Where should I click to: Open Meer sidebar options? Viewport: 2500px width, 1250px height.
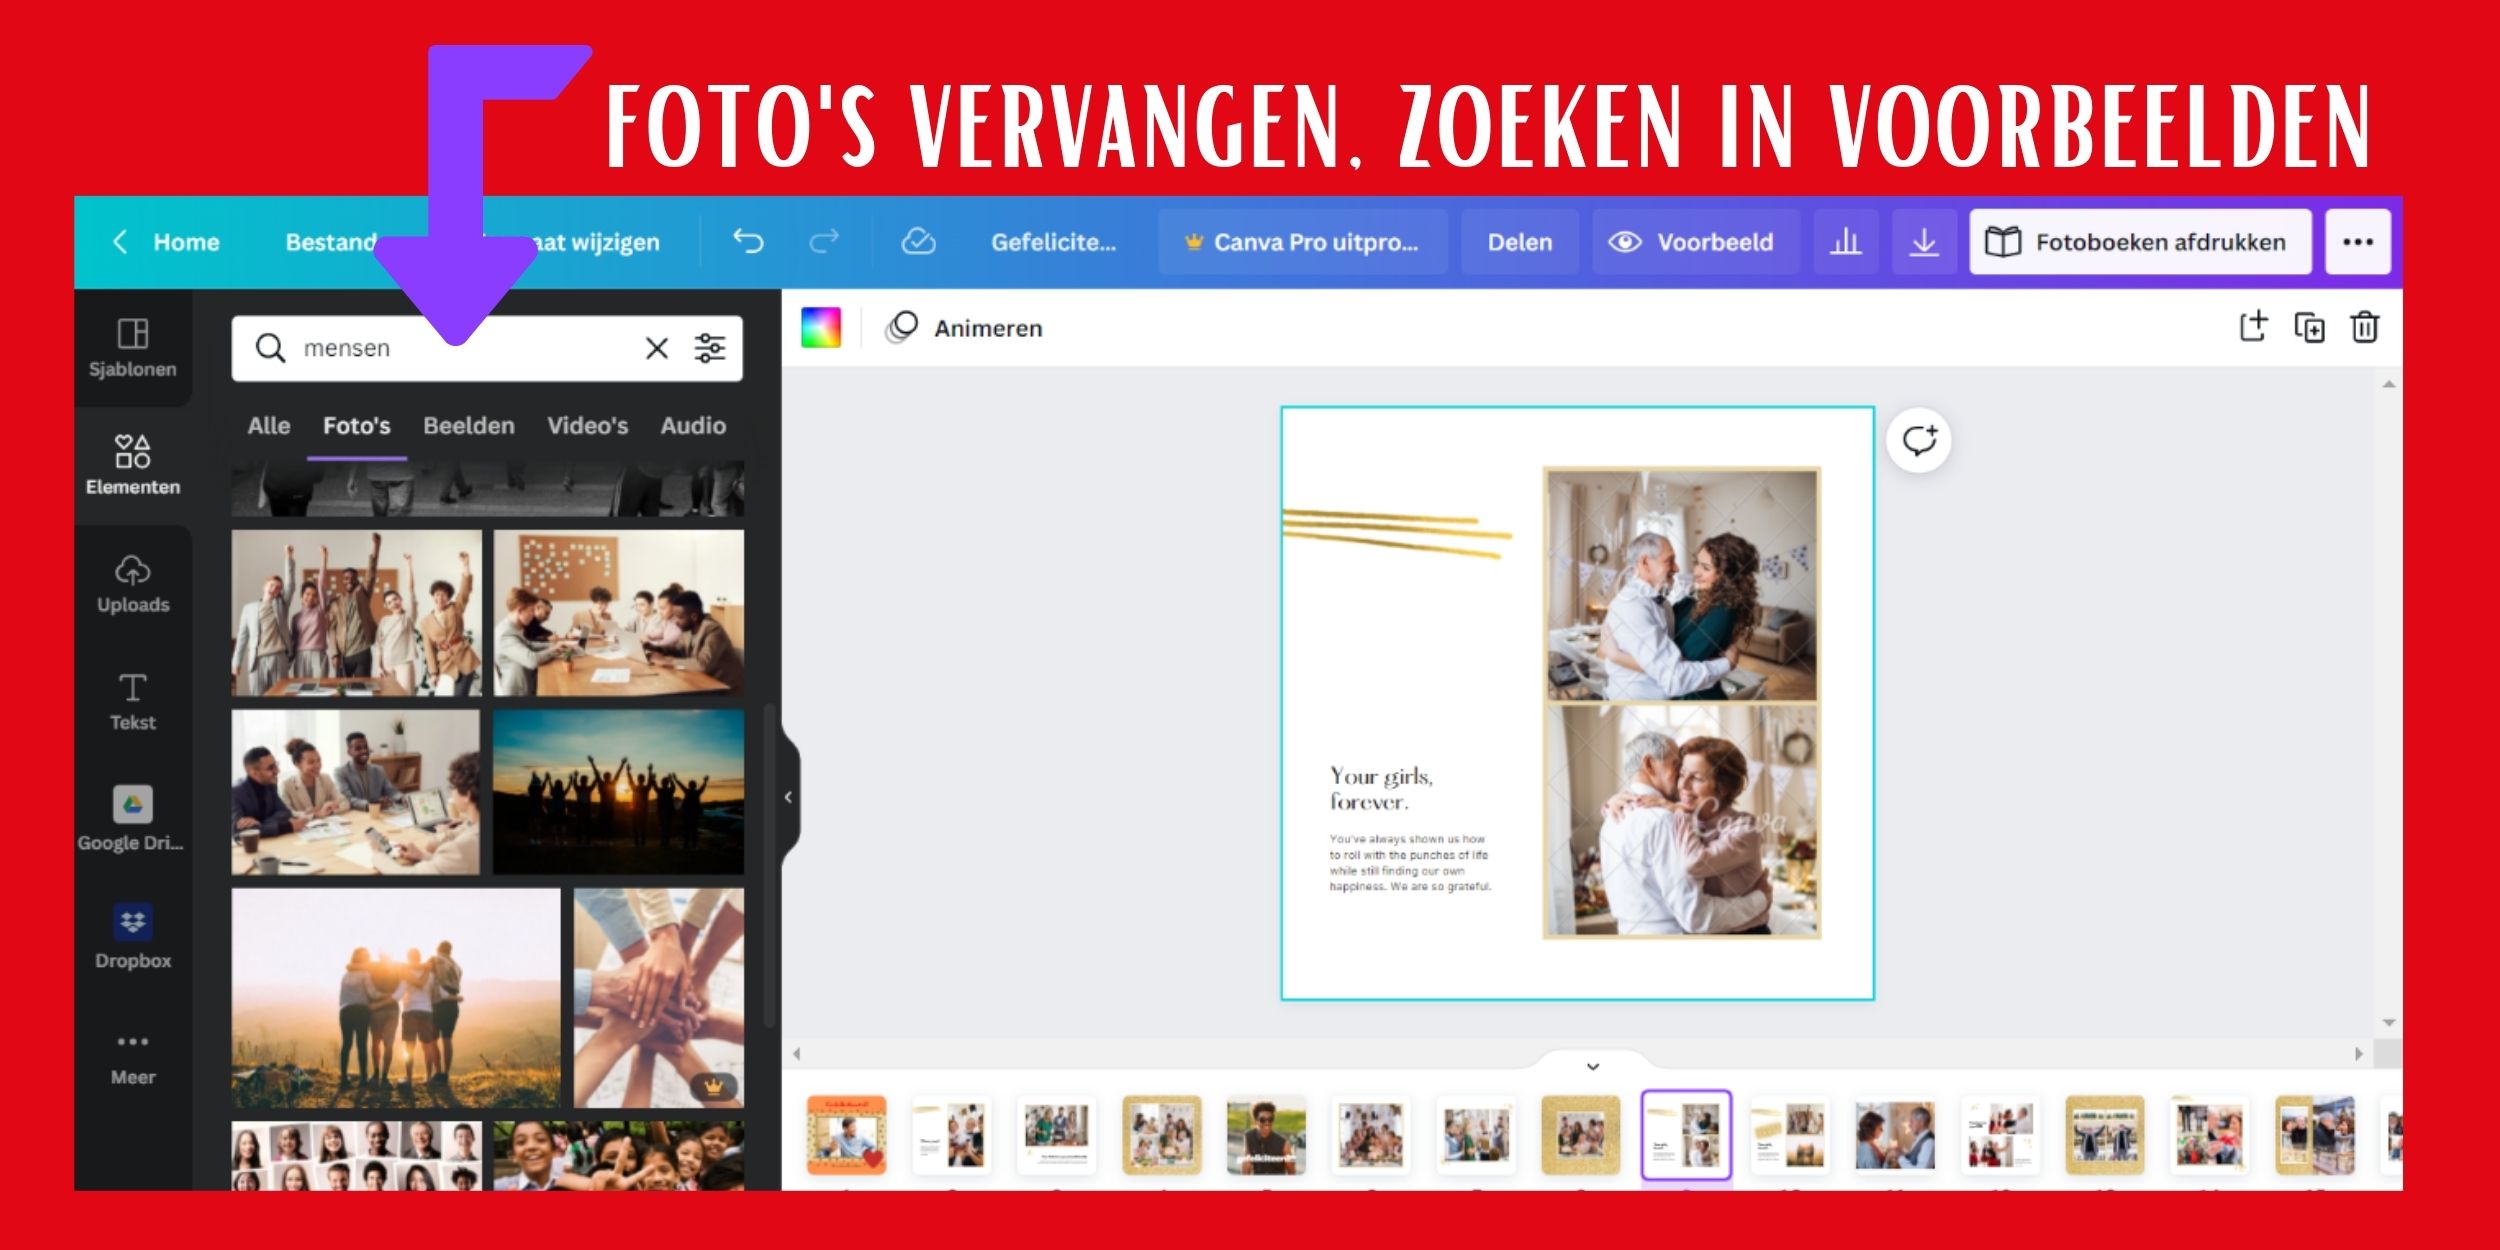point(133,1058)
